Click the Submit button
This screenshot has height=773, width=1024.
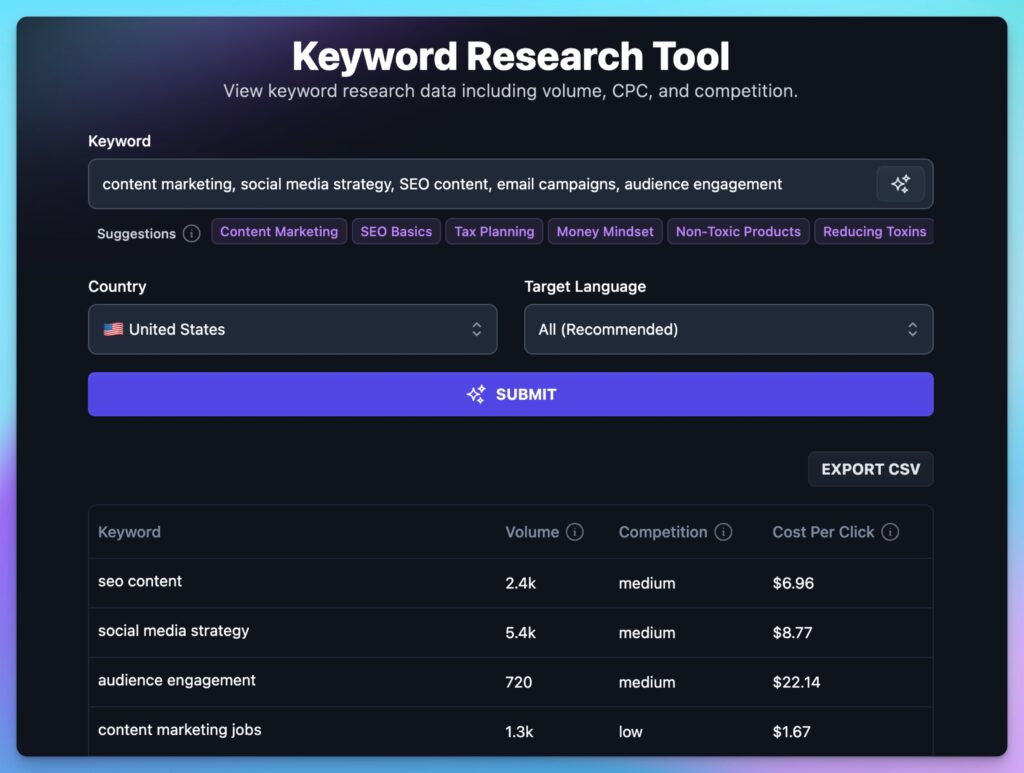[511, 394]
